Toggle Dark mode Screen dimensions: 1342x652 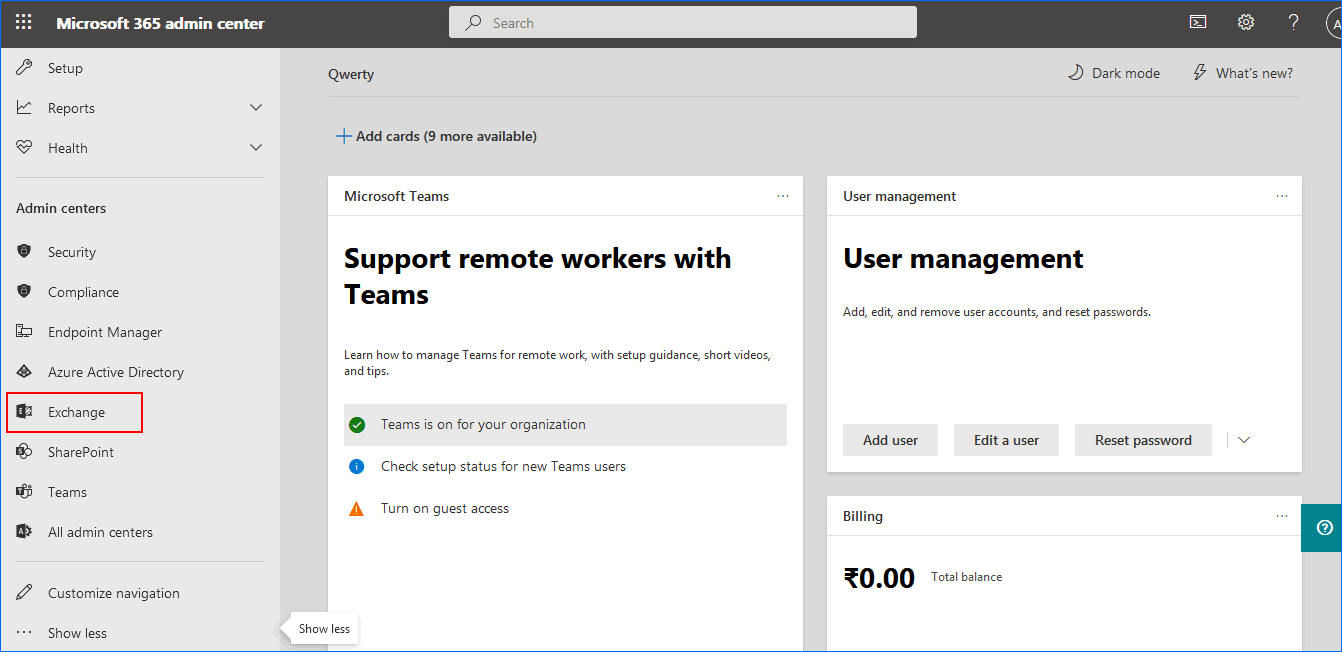(1114, 73)
